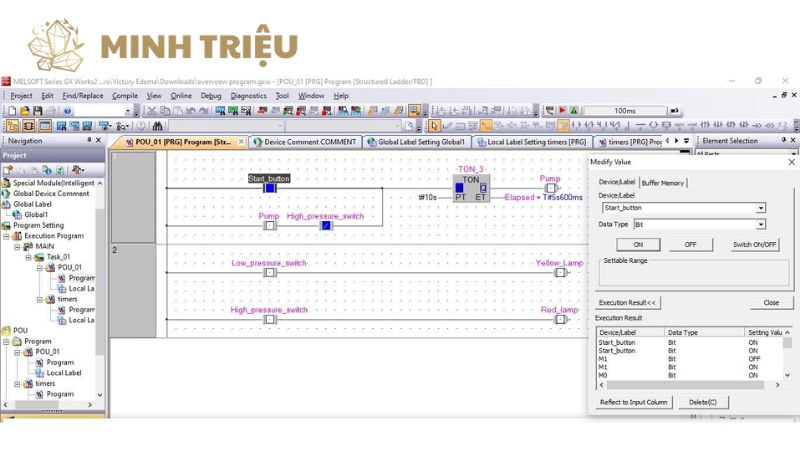Click the New project blank page icon

coord(11,111)
